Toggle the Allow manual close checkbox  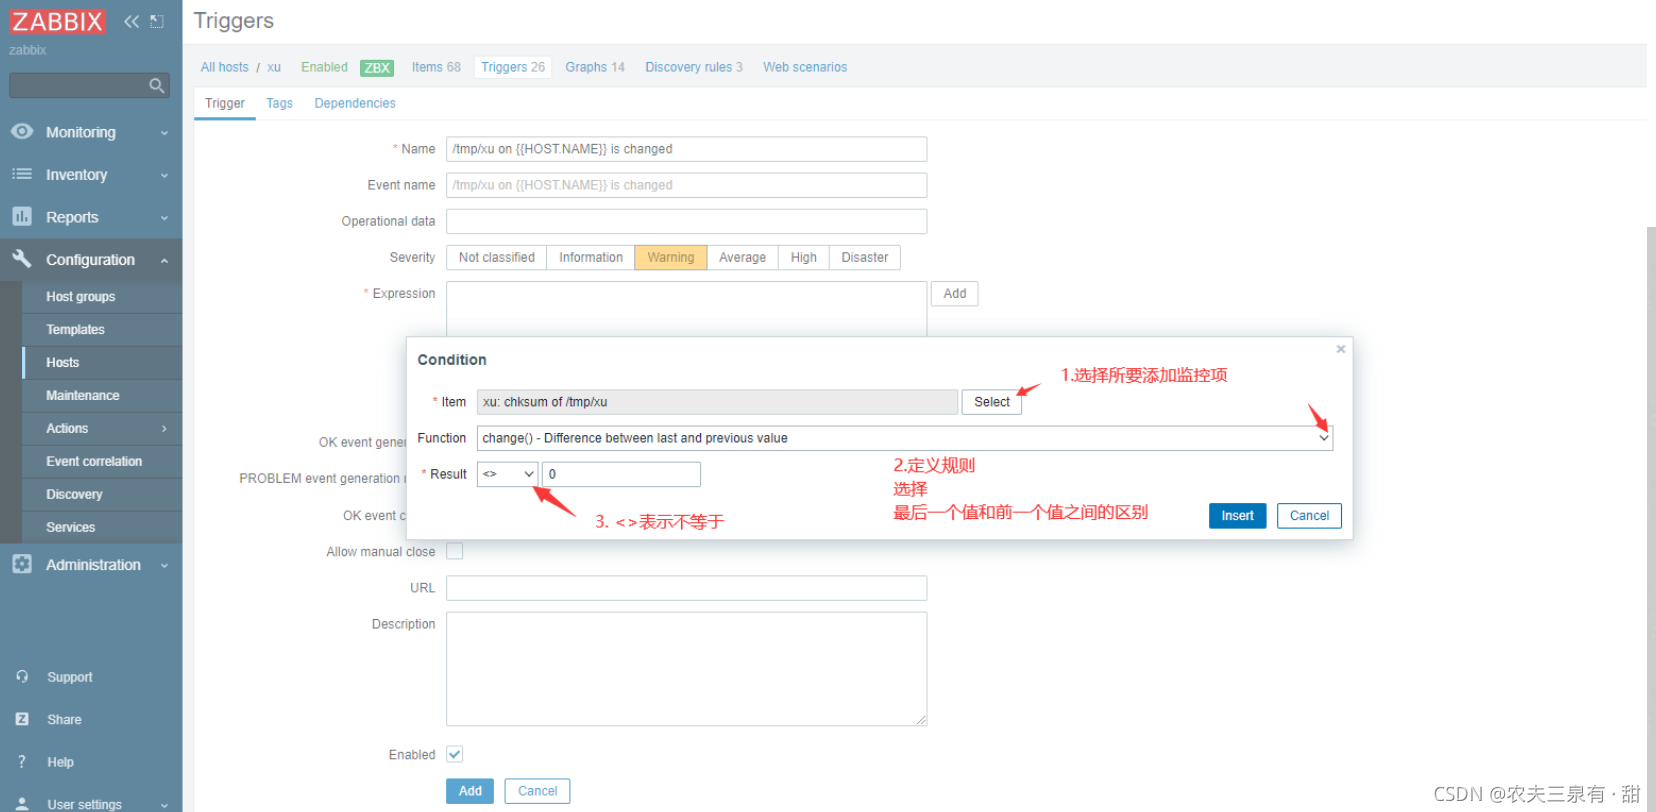(x=455, y=551)
